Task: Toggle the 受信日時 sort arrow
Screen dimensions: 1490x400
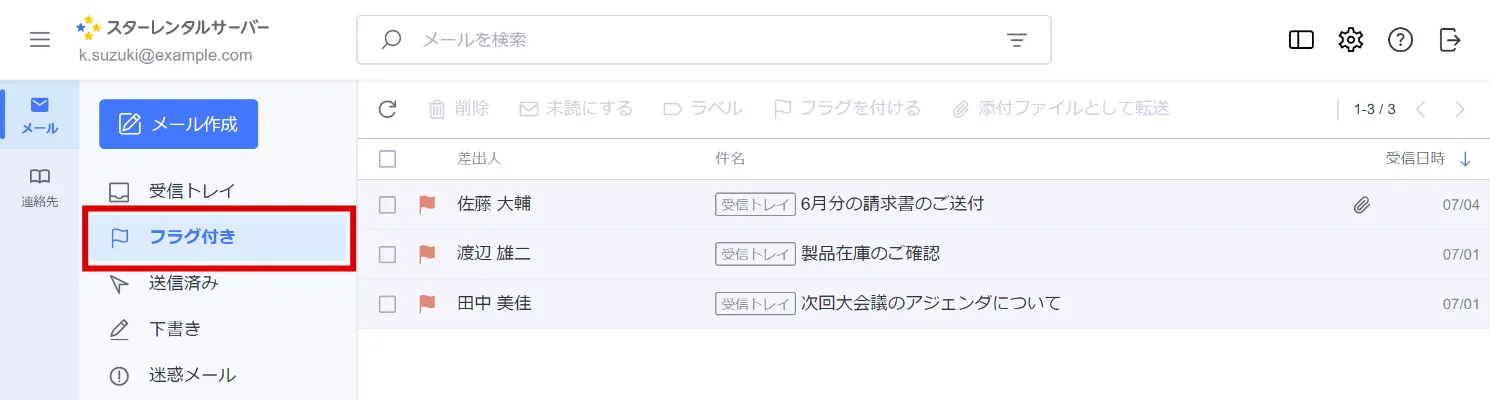Action: click(x=1466, y=159)
